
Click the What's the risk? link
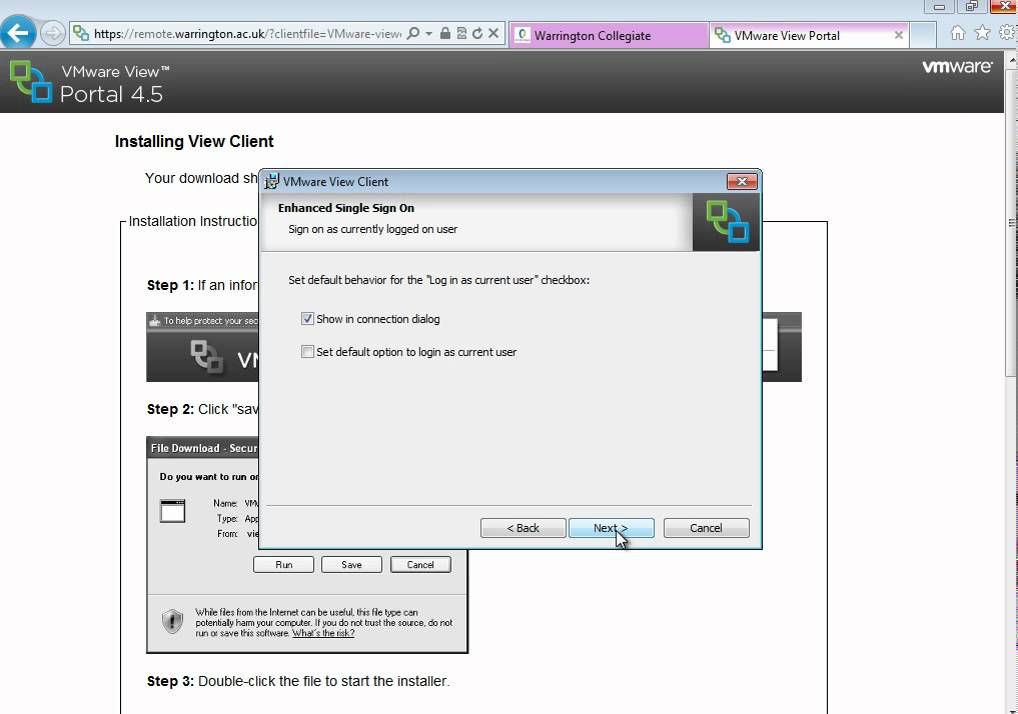[x=323, y=633]
